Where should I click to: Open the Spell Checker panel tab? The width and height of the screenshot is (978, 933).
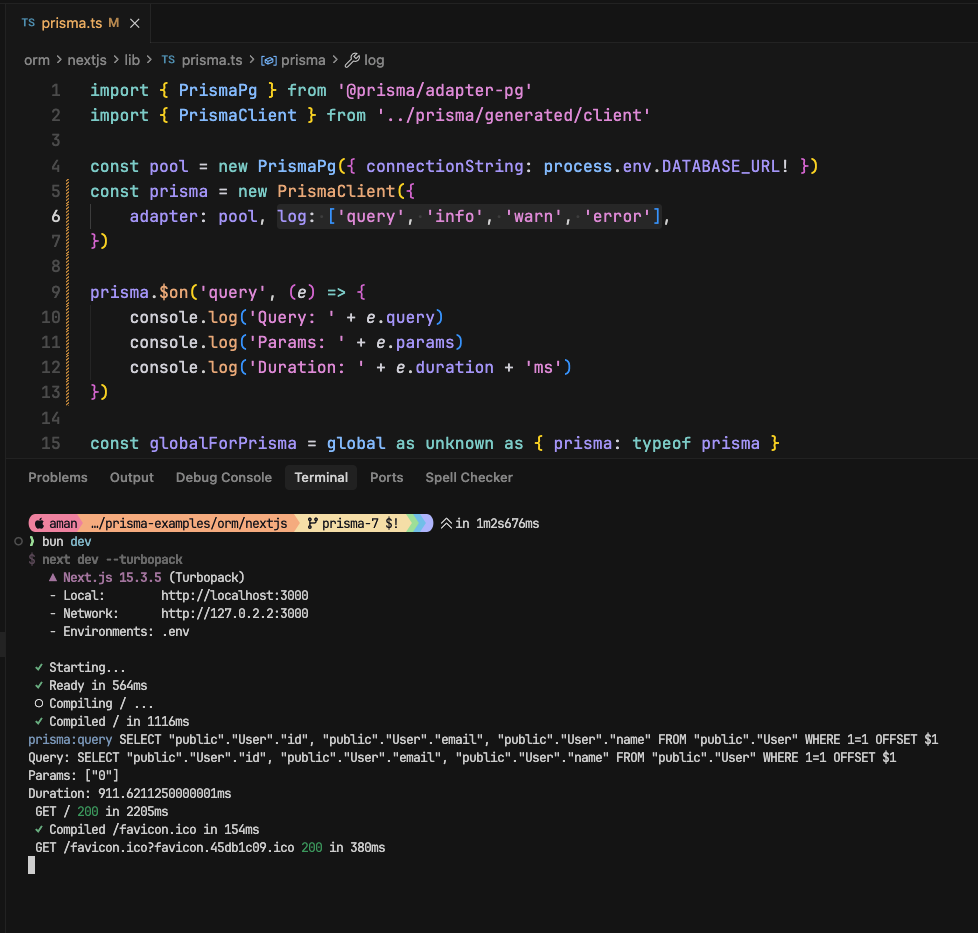pos(469,478)
